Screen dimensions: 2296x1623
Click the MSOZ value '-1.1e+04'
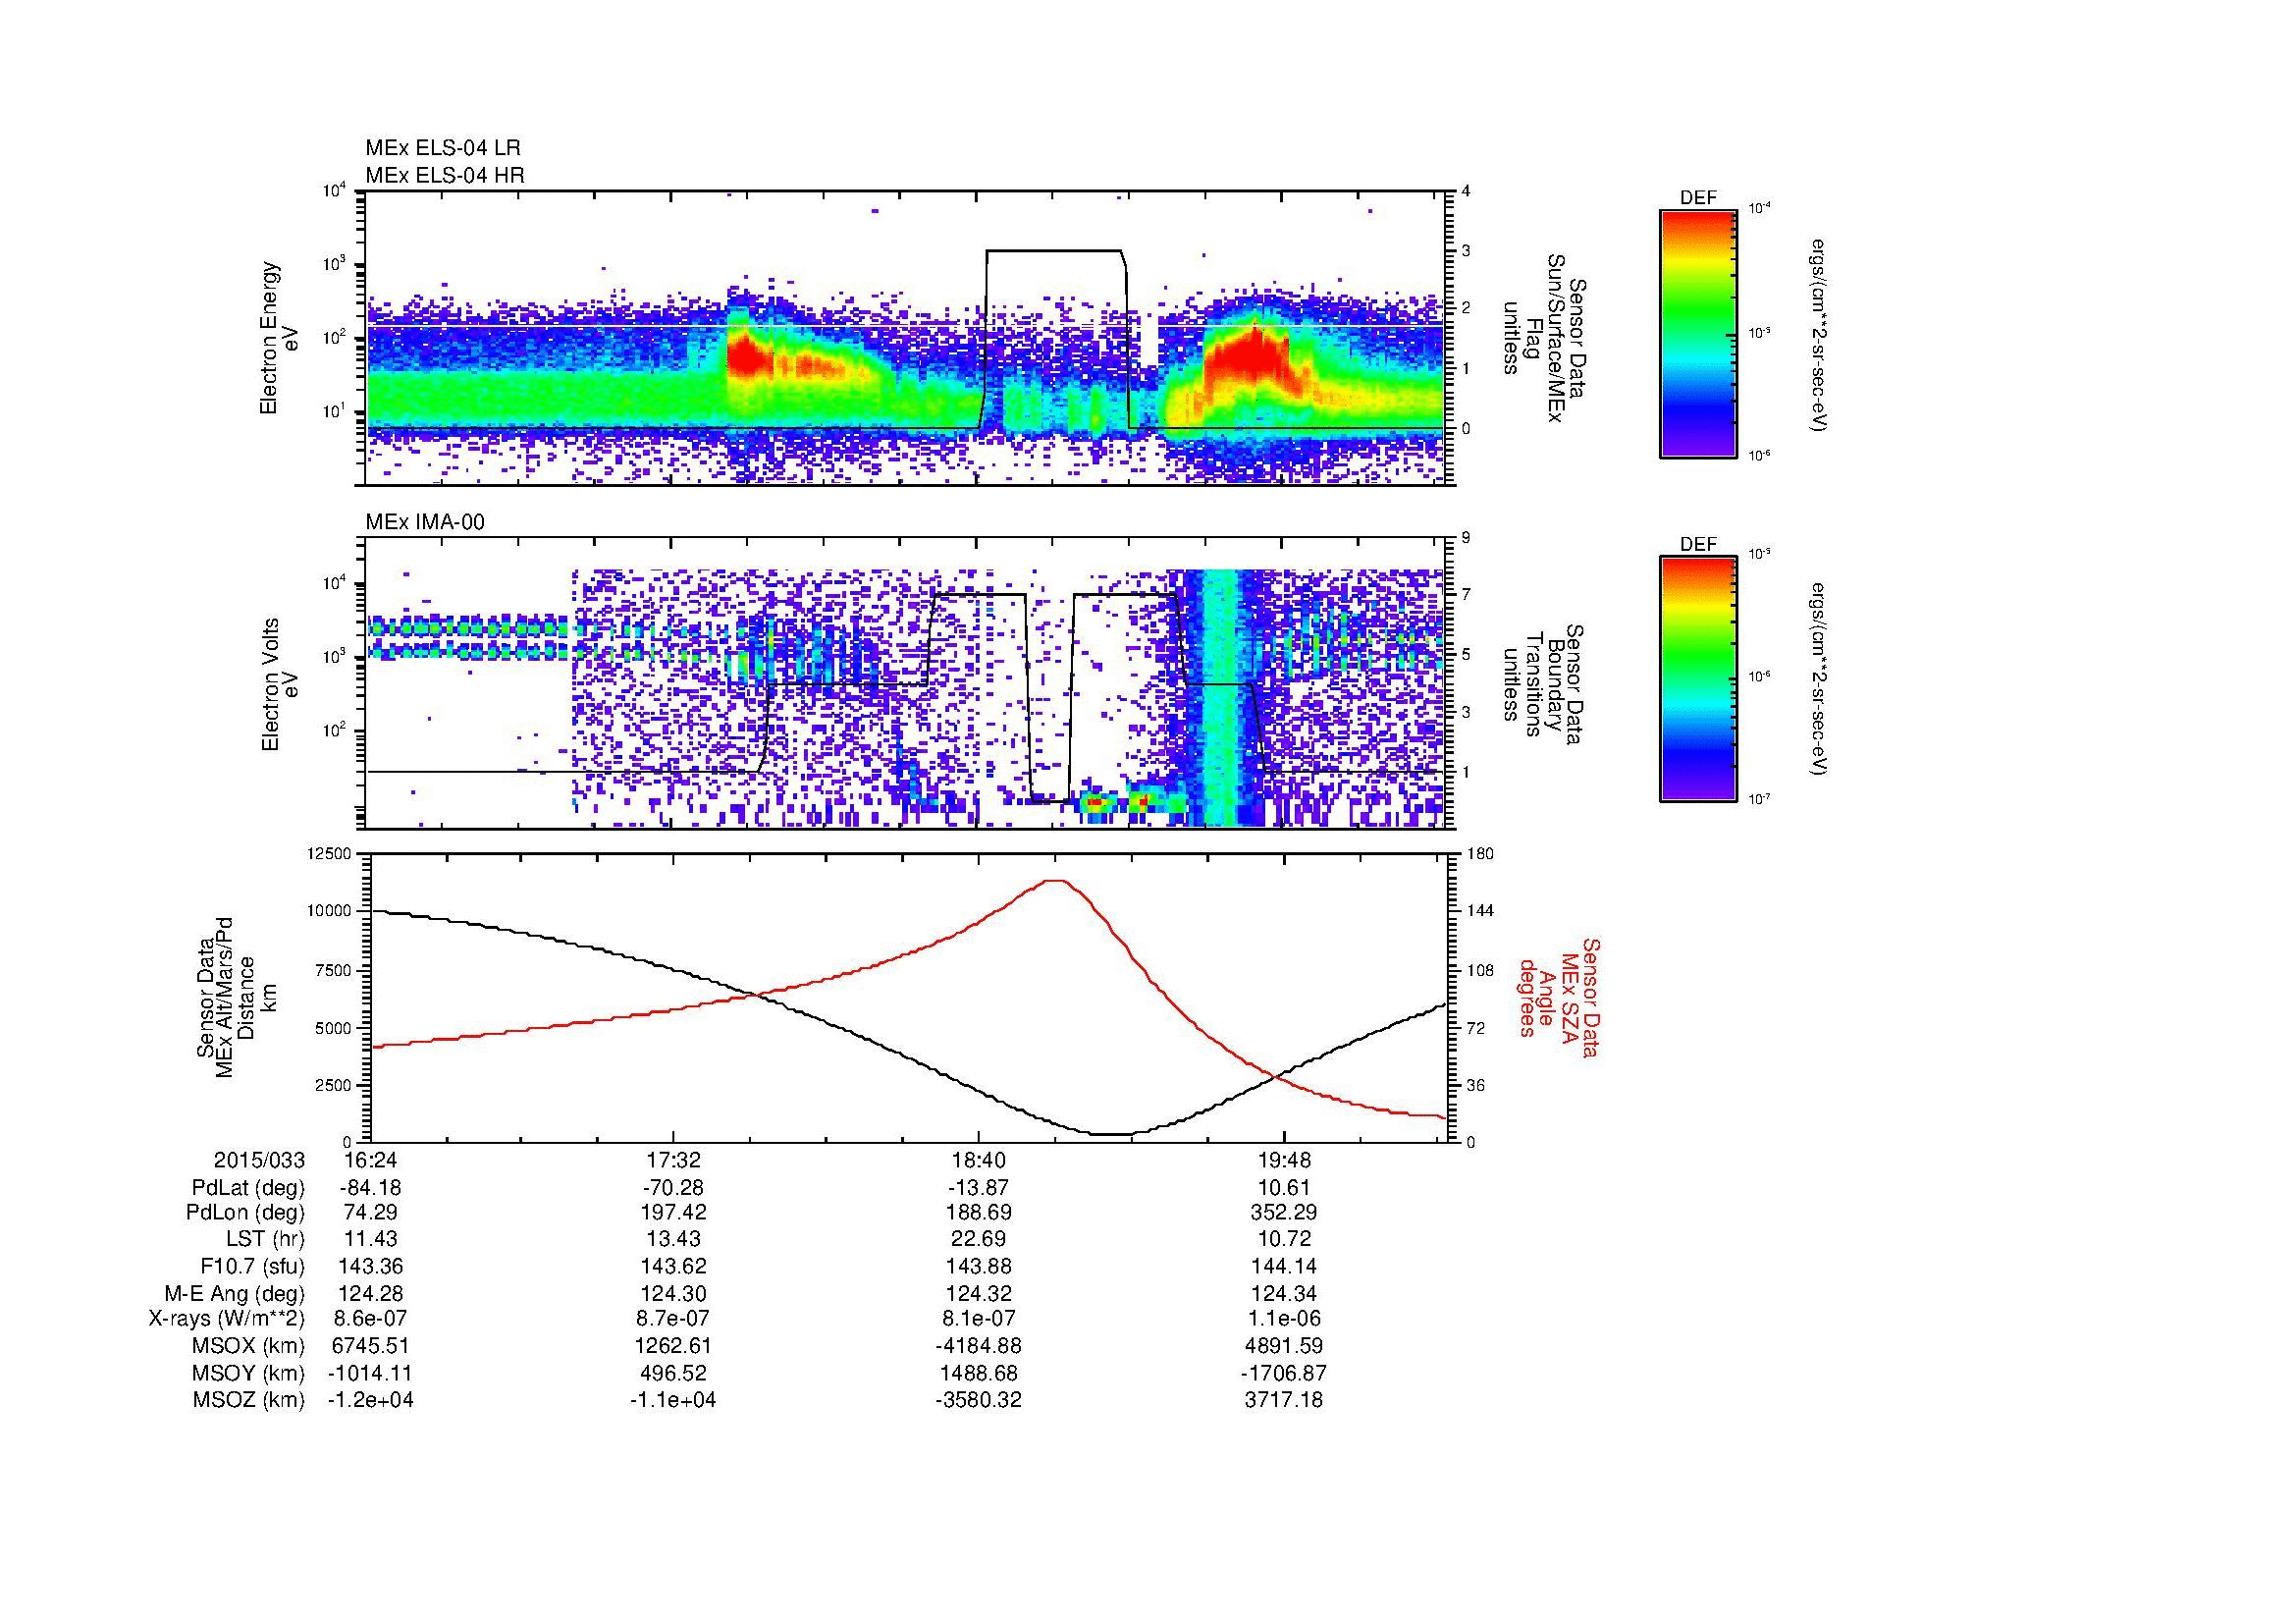click(674, 1400)
